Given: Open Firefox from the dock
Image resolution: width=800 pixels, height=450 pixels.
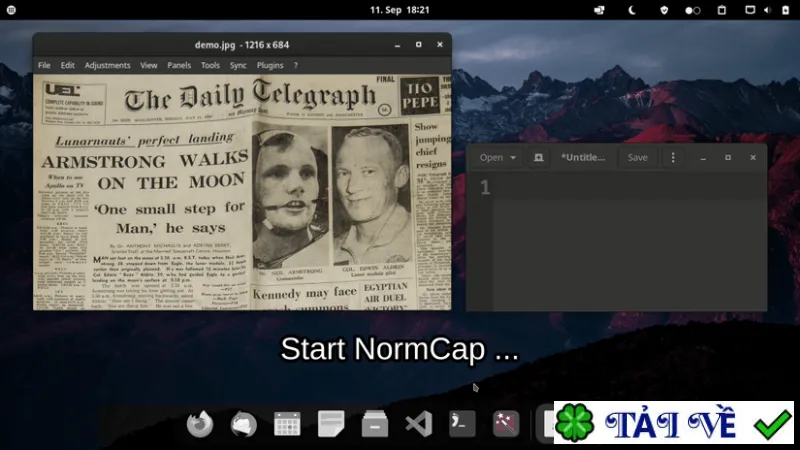Looking at the screenshot, I should tap(199, 424).
